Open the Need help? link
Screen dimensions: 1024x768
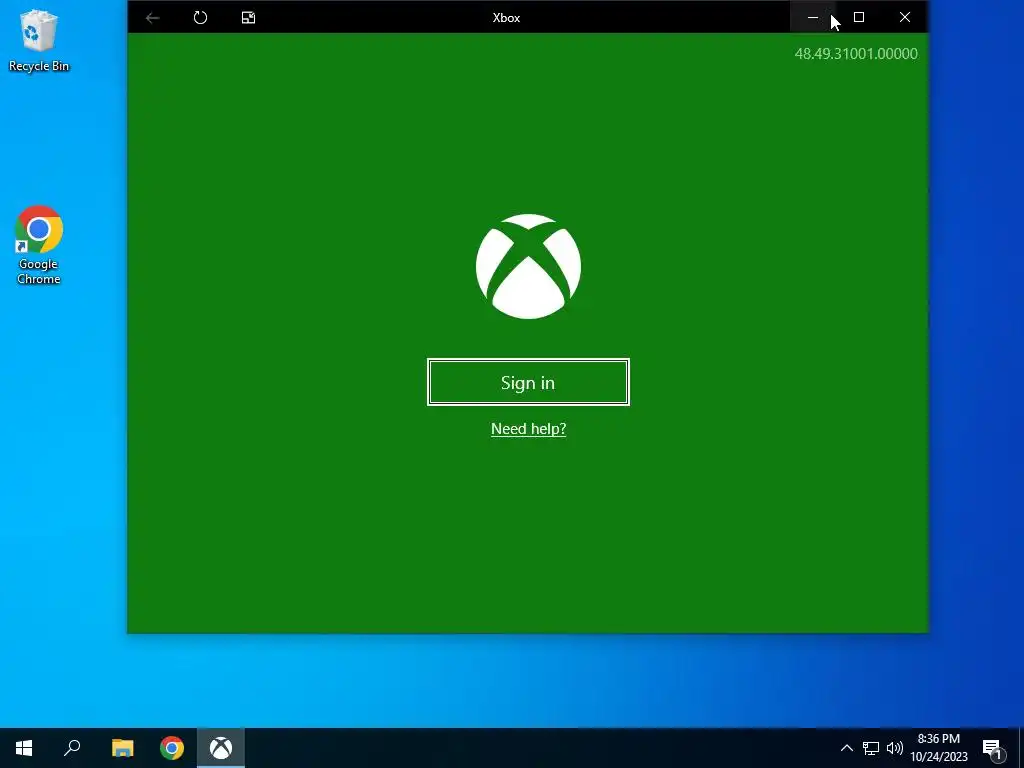tap(528, 428)
